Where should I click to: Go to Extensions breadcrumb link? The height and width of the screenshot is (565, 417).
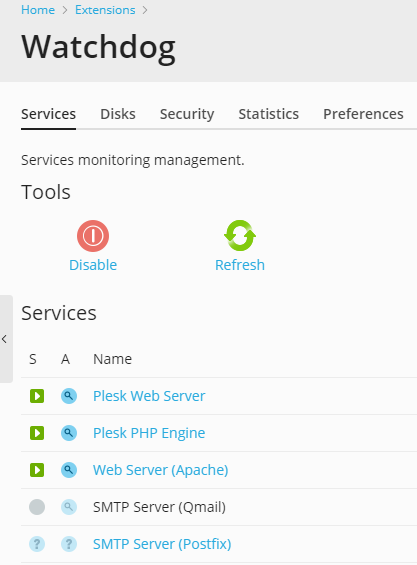(x=105, y=10)
